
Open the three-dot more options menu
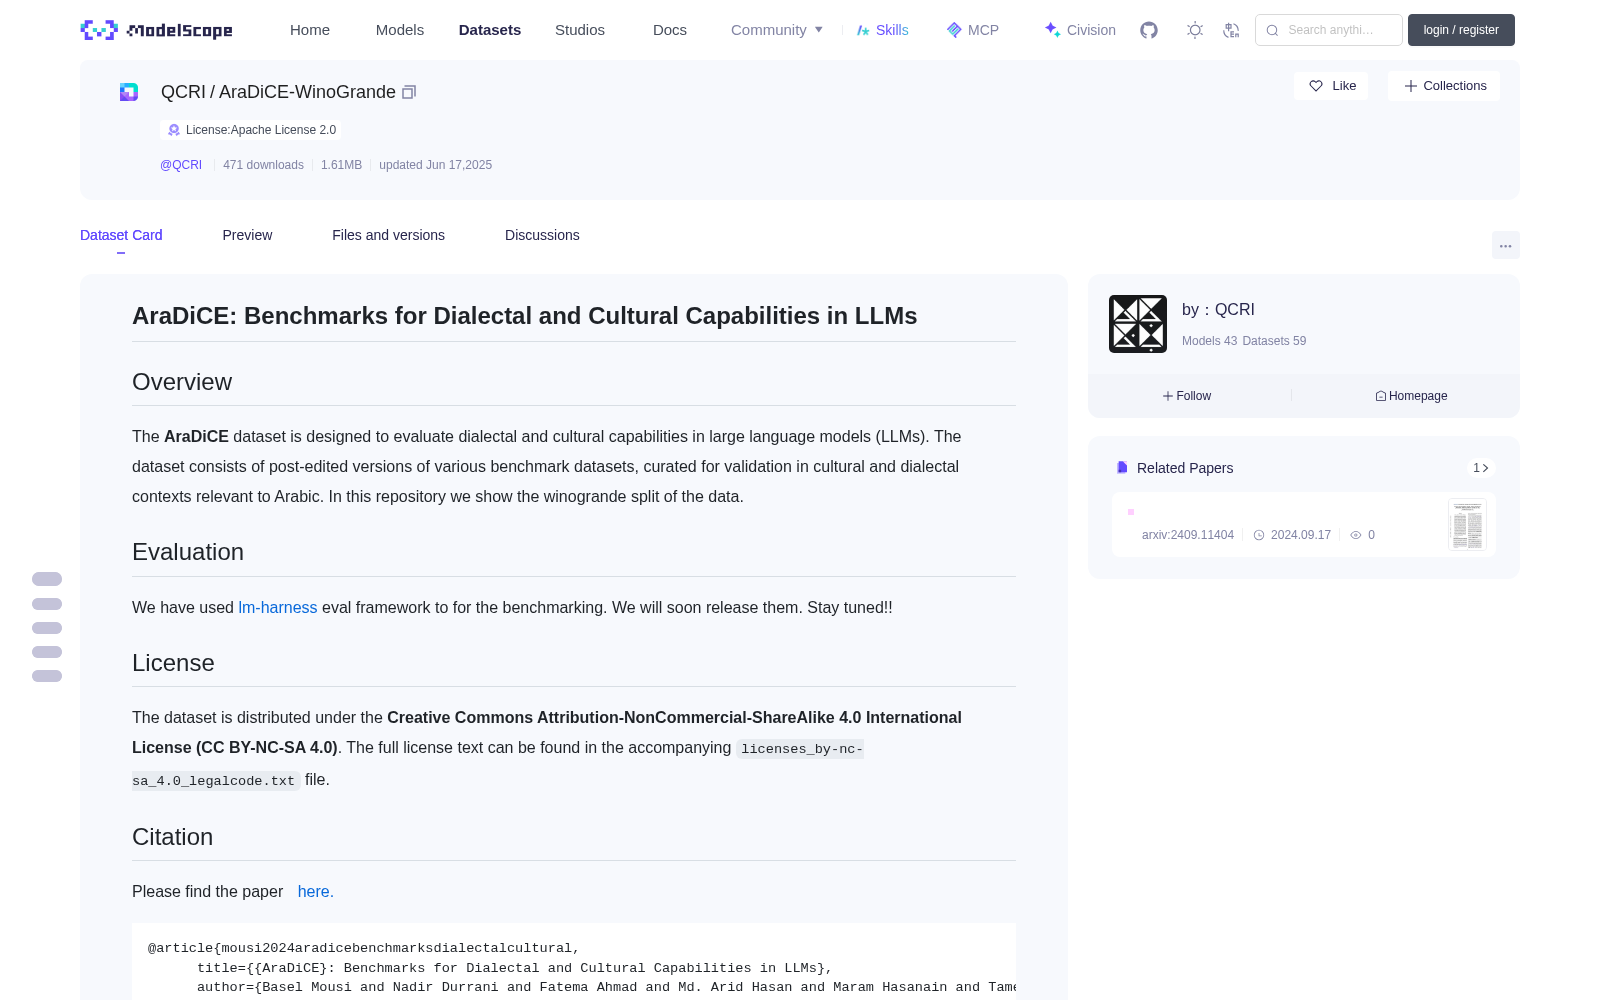pos(1505,245)
